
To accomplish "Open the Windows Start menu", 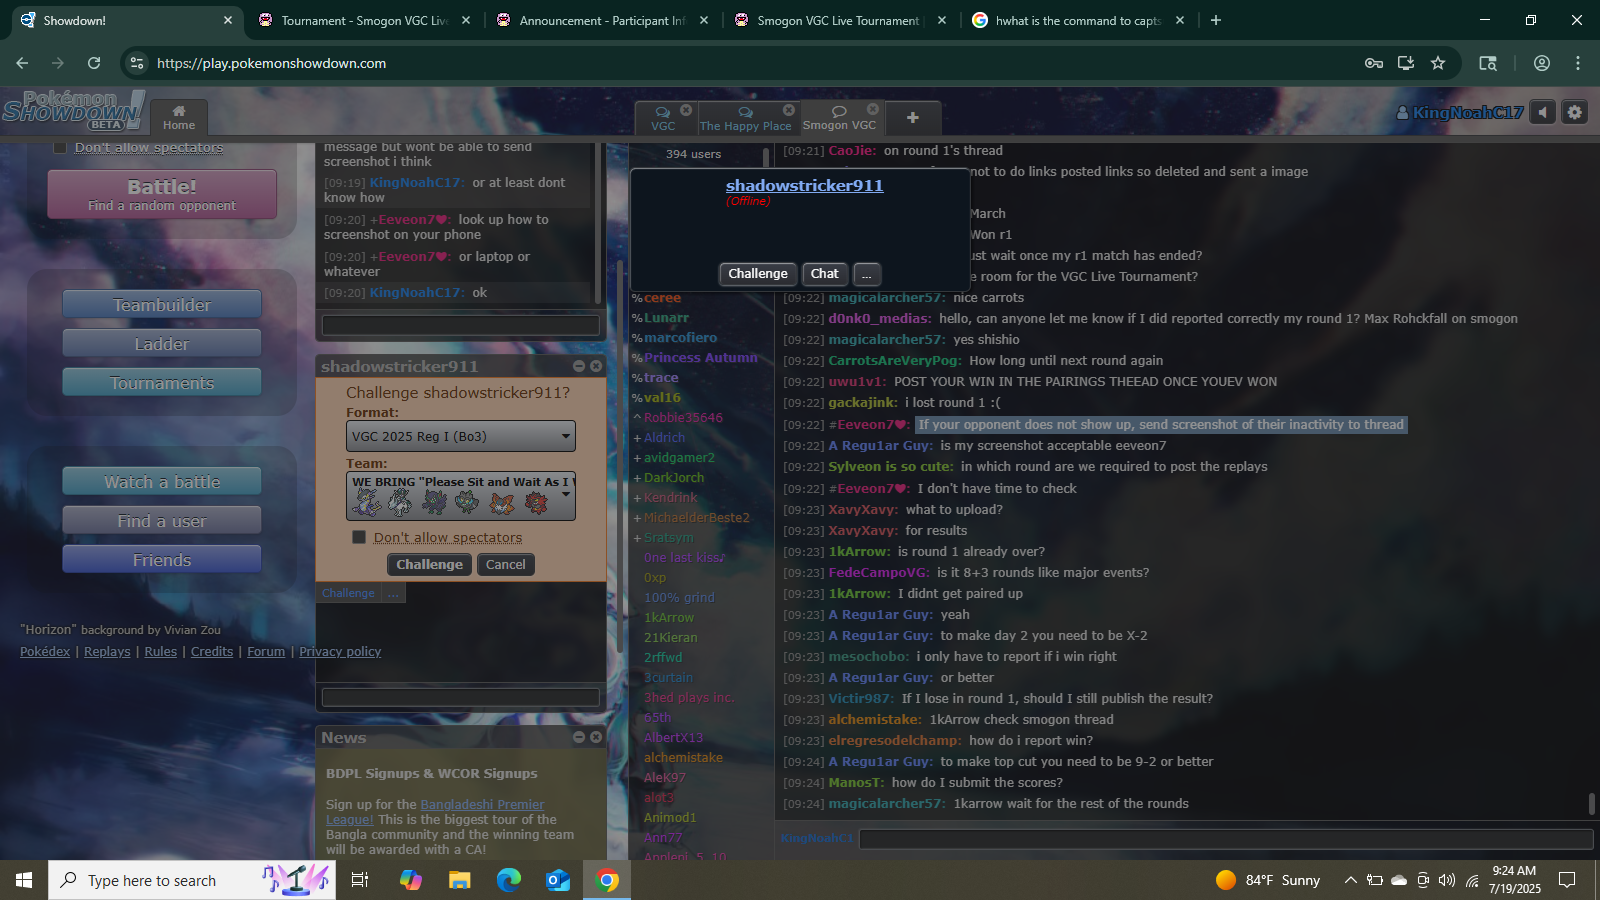I will (24, 880).
